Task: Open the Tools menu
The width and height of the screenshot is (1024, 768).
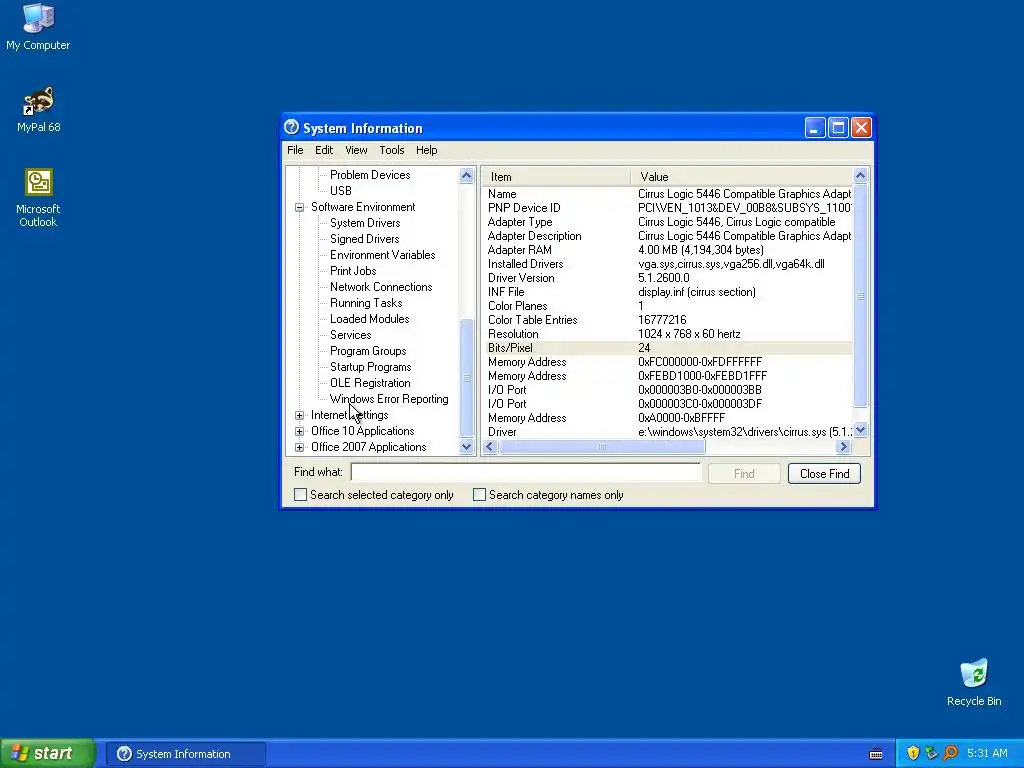Action: (x=392, y=150)
